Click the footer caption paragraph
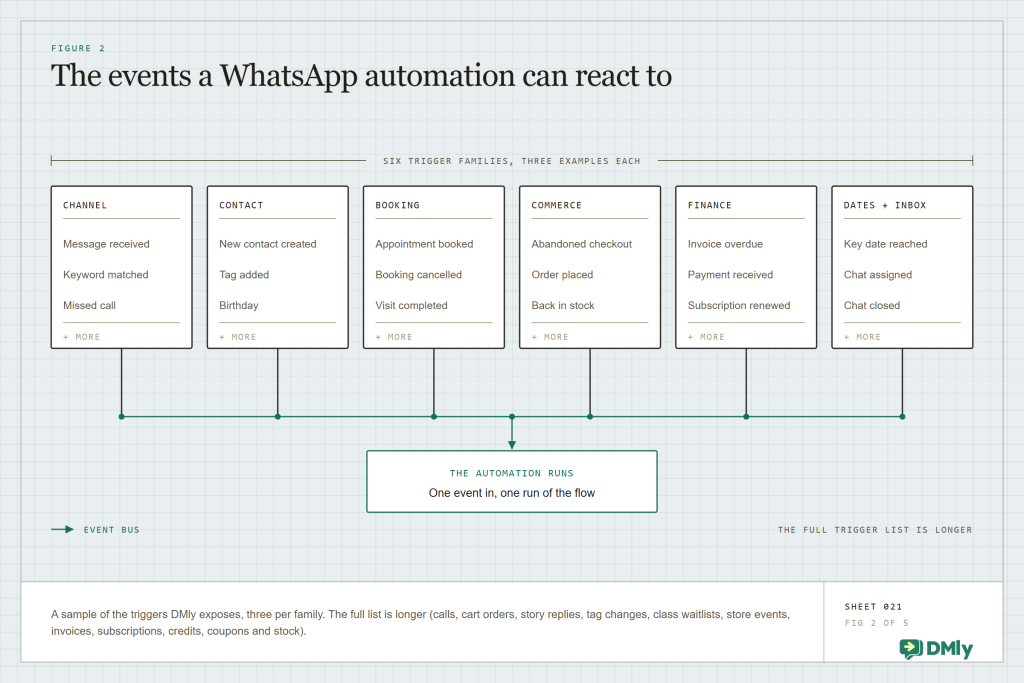The height and width of the screenshot is (683, 1024). tap(421, 623)
